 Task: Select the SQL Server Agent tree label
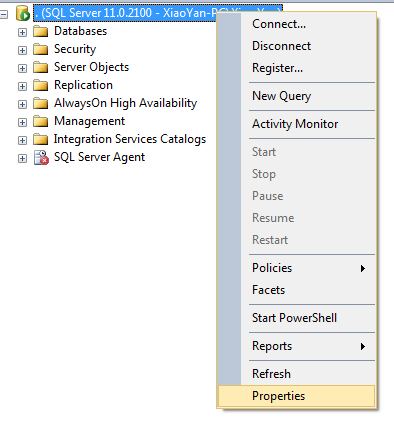[99, 157]
